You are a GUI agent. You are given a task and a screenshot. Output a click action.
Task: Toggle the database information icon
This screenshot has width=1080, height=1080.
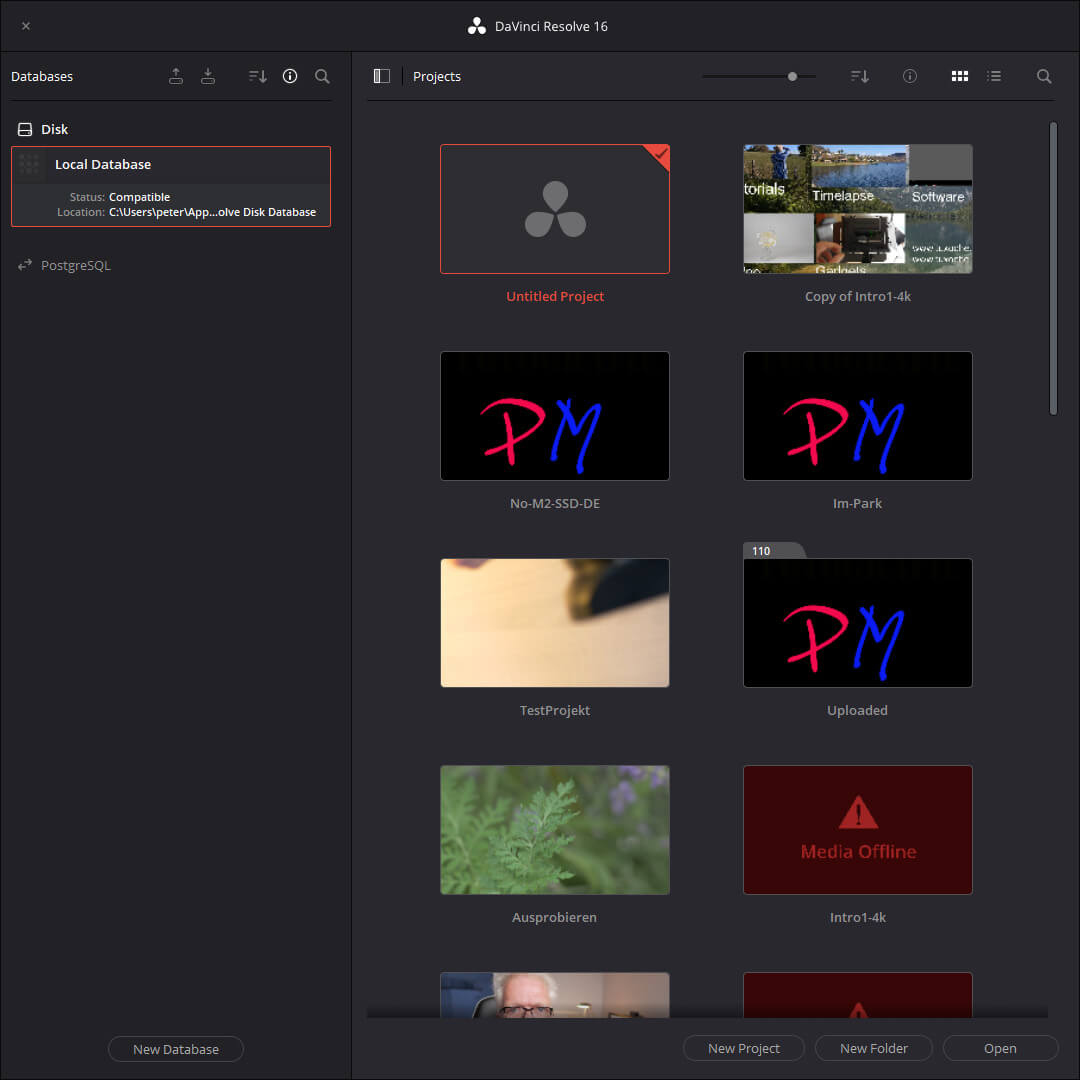tap(290, 76)
